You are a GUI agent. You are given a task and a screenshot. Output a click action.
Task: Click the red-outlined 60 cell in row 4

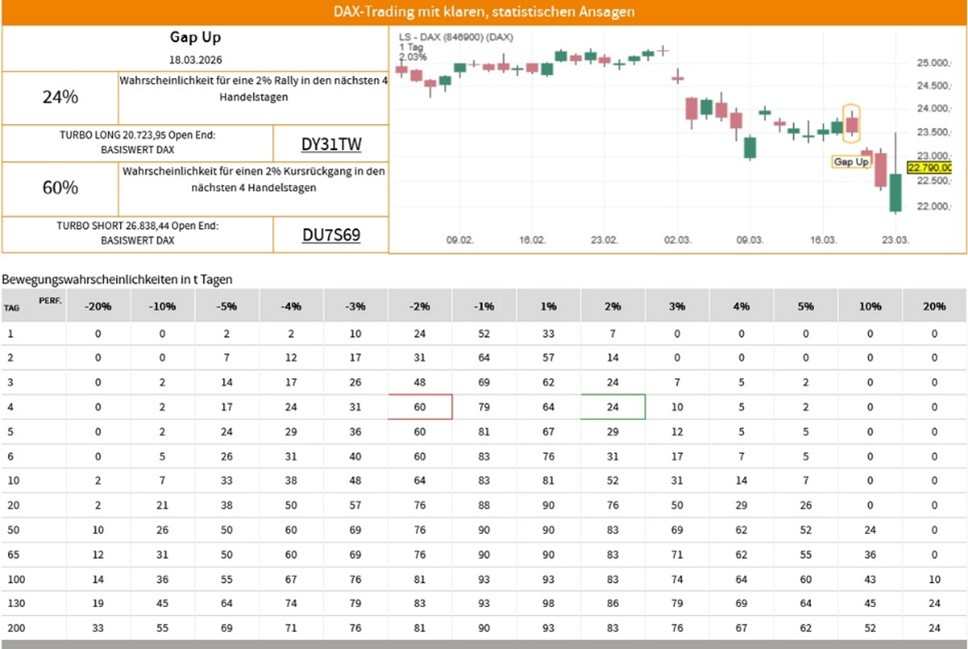pos(420,406)
